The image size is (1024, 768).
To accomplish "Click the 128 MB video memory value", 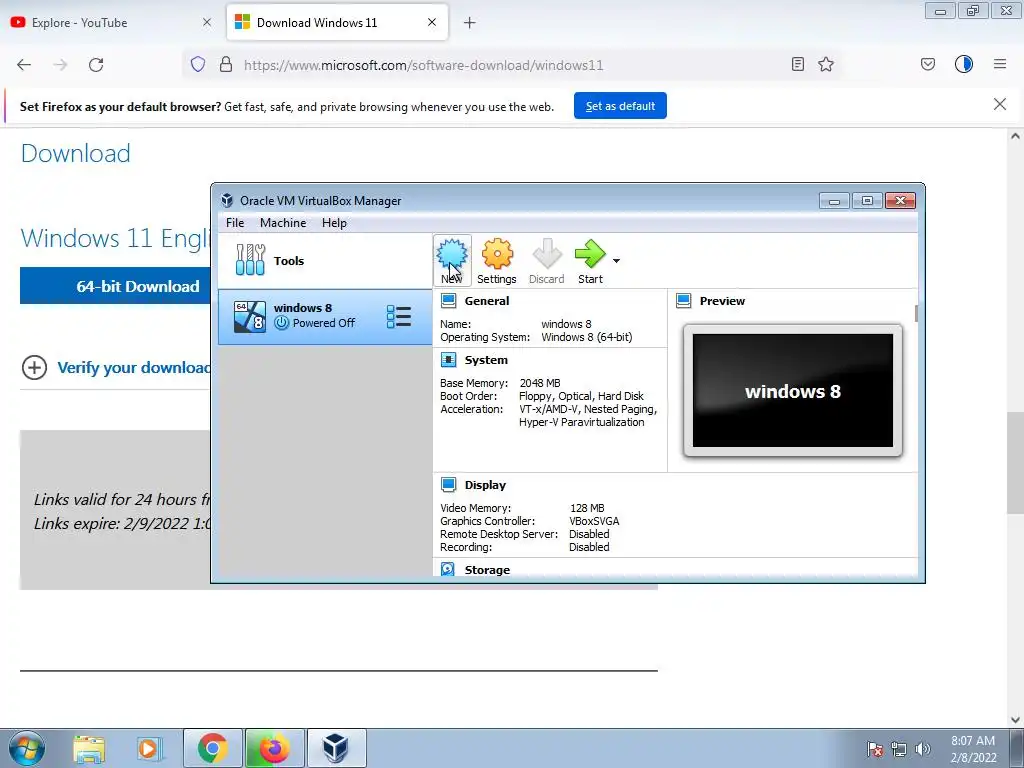I will (x=587, y=508).
